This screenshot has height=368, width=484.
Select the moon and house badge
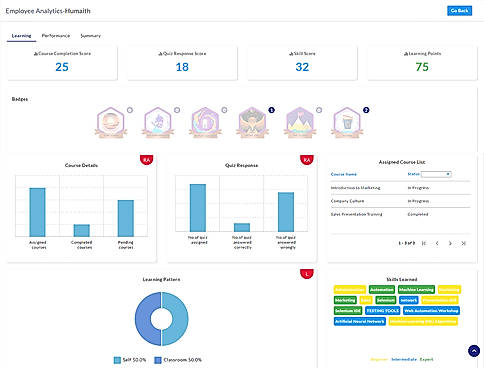click(205, 122)
